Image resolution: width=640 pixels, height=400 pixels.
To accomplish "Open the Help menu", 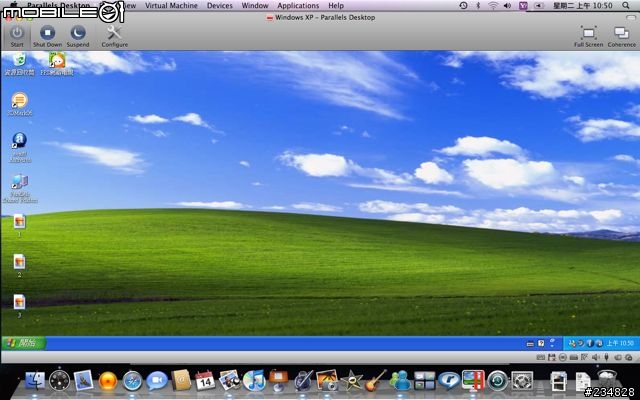I will (336, 6).
